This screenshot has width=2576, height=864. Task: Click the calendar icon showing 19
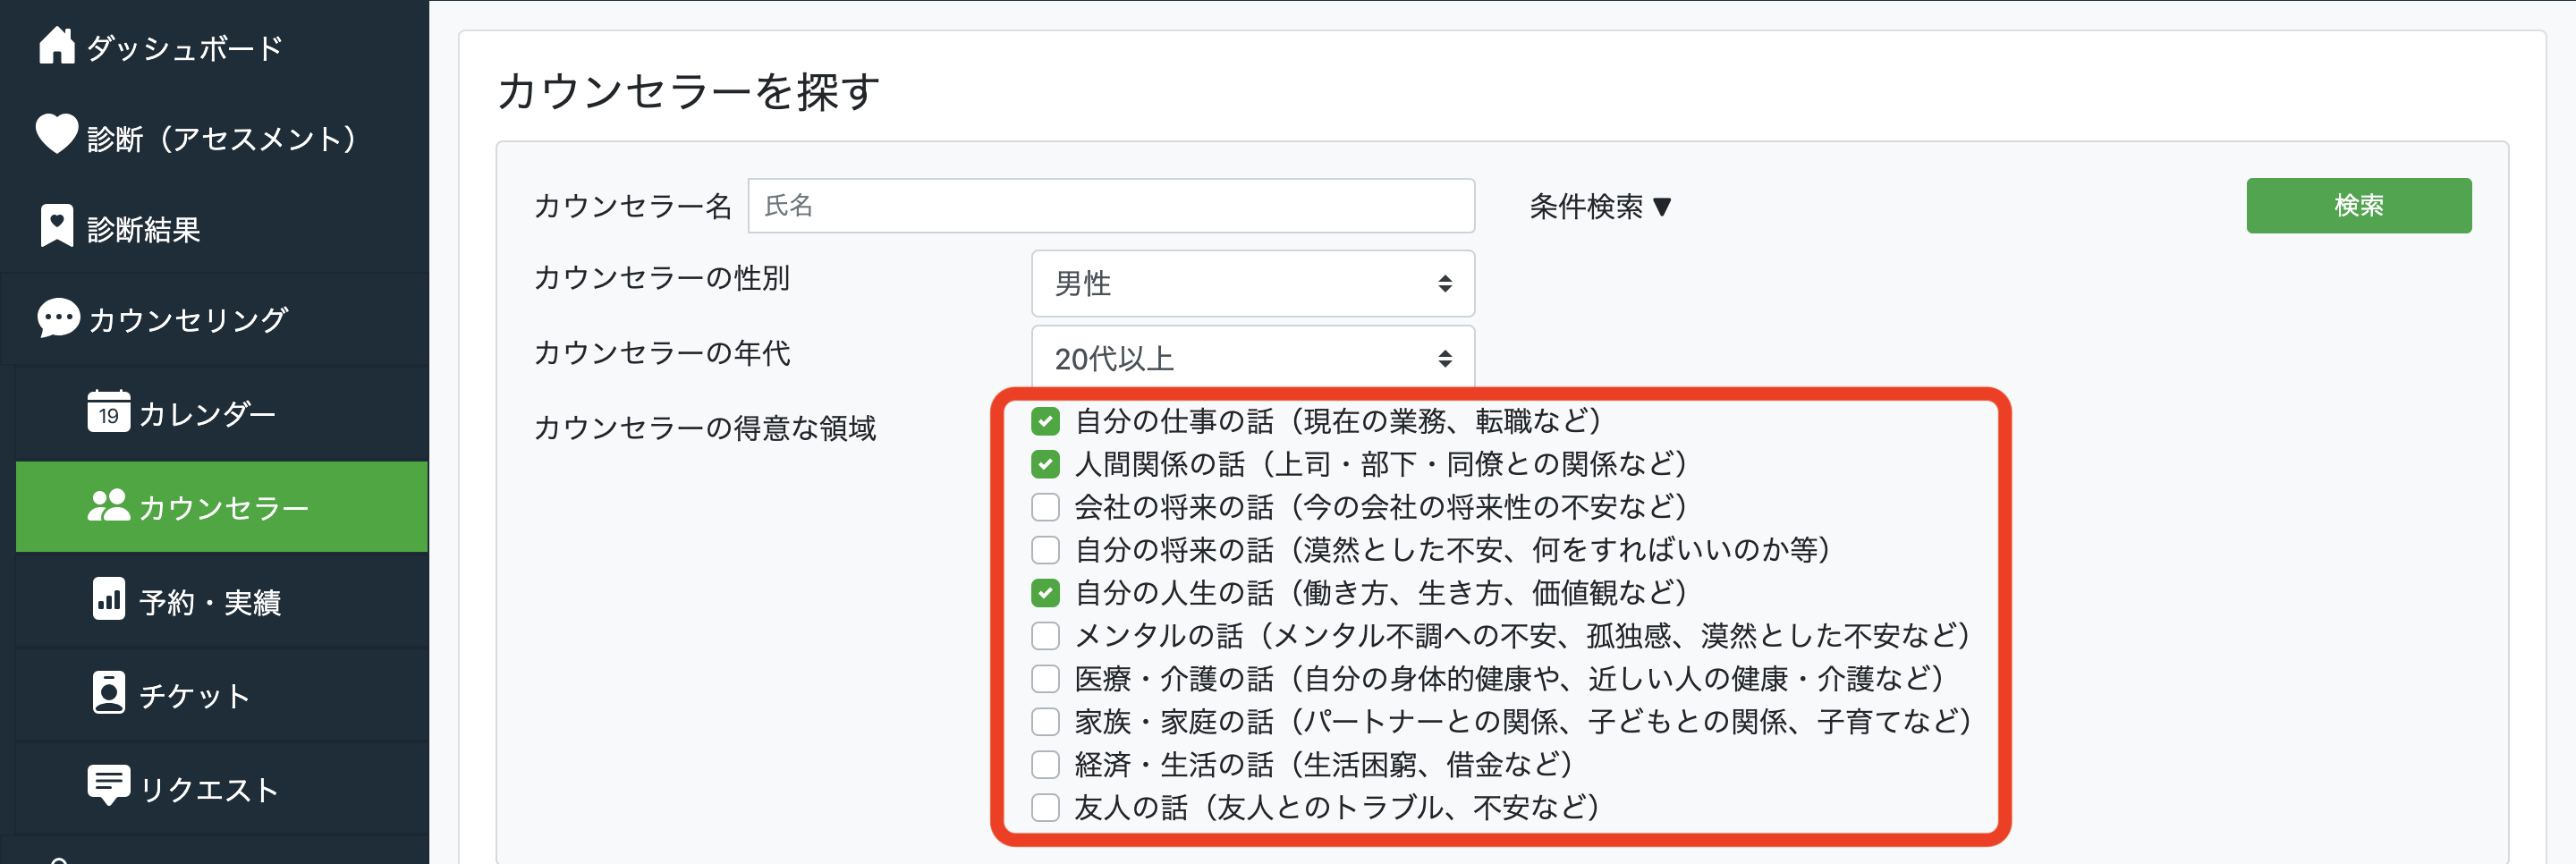[108, 411]
